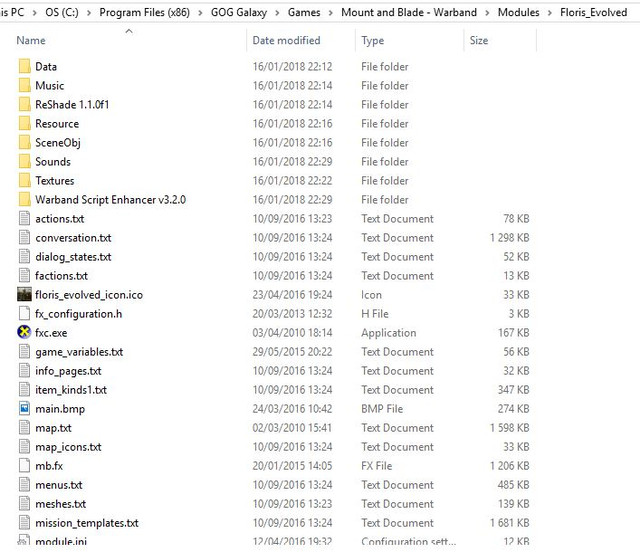Click the '29/05/2015 20:22' date of game_variables.txt
The image size is (640, 560).
tap(292, 352)
